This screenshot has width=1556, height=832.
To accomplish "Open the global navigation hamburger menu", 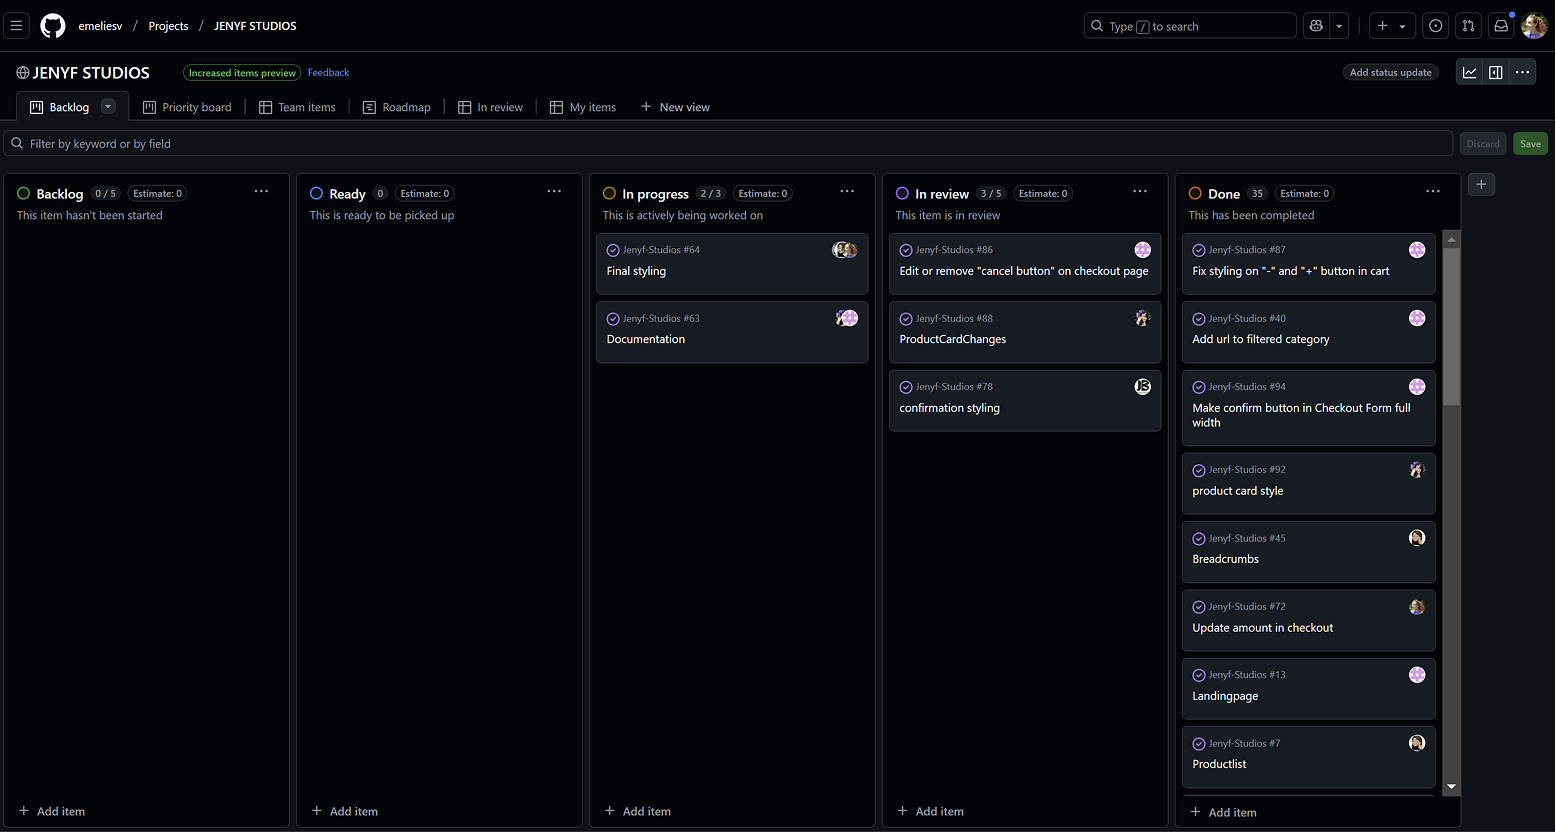I will coord(16,25).
